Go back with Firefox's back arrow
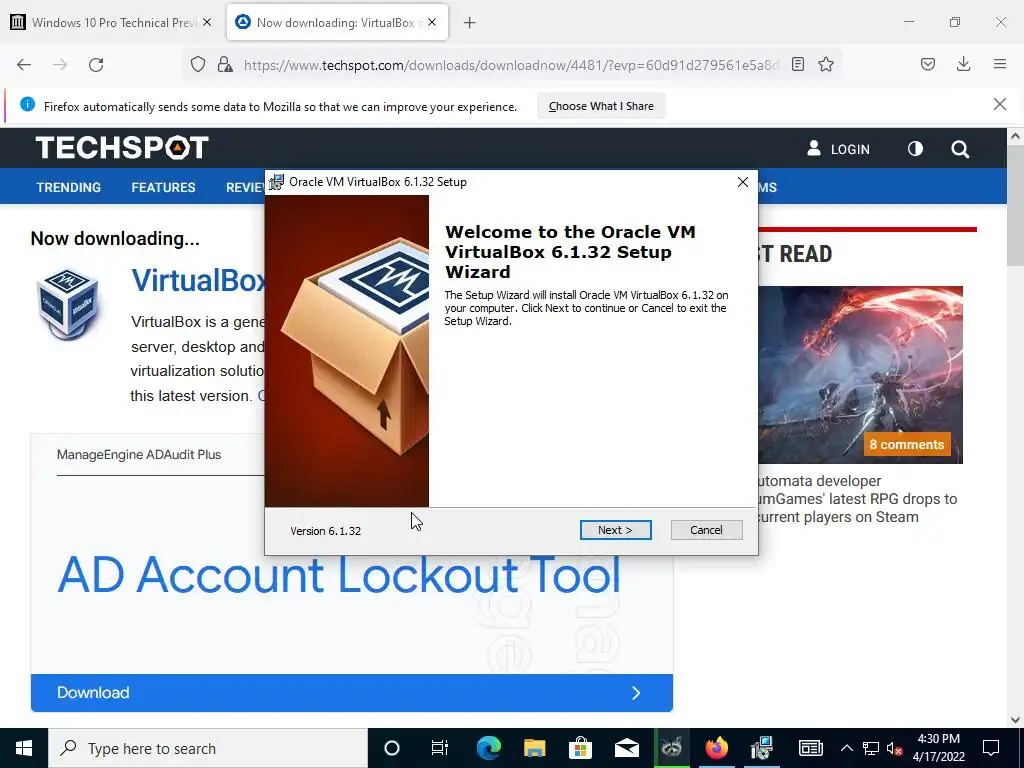 pos(24,65)
